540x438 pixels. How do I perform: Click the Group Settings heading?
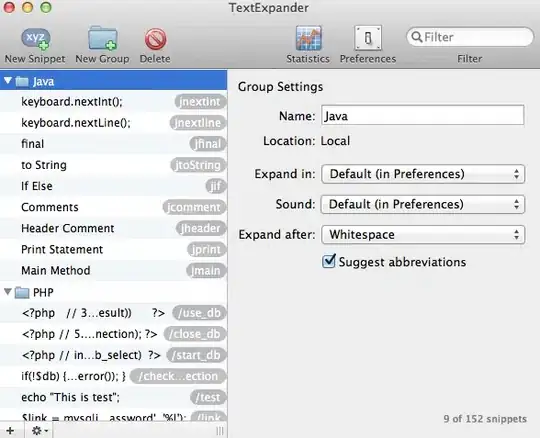pyautogui.click(x=280, y=87)
